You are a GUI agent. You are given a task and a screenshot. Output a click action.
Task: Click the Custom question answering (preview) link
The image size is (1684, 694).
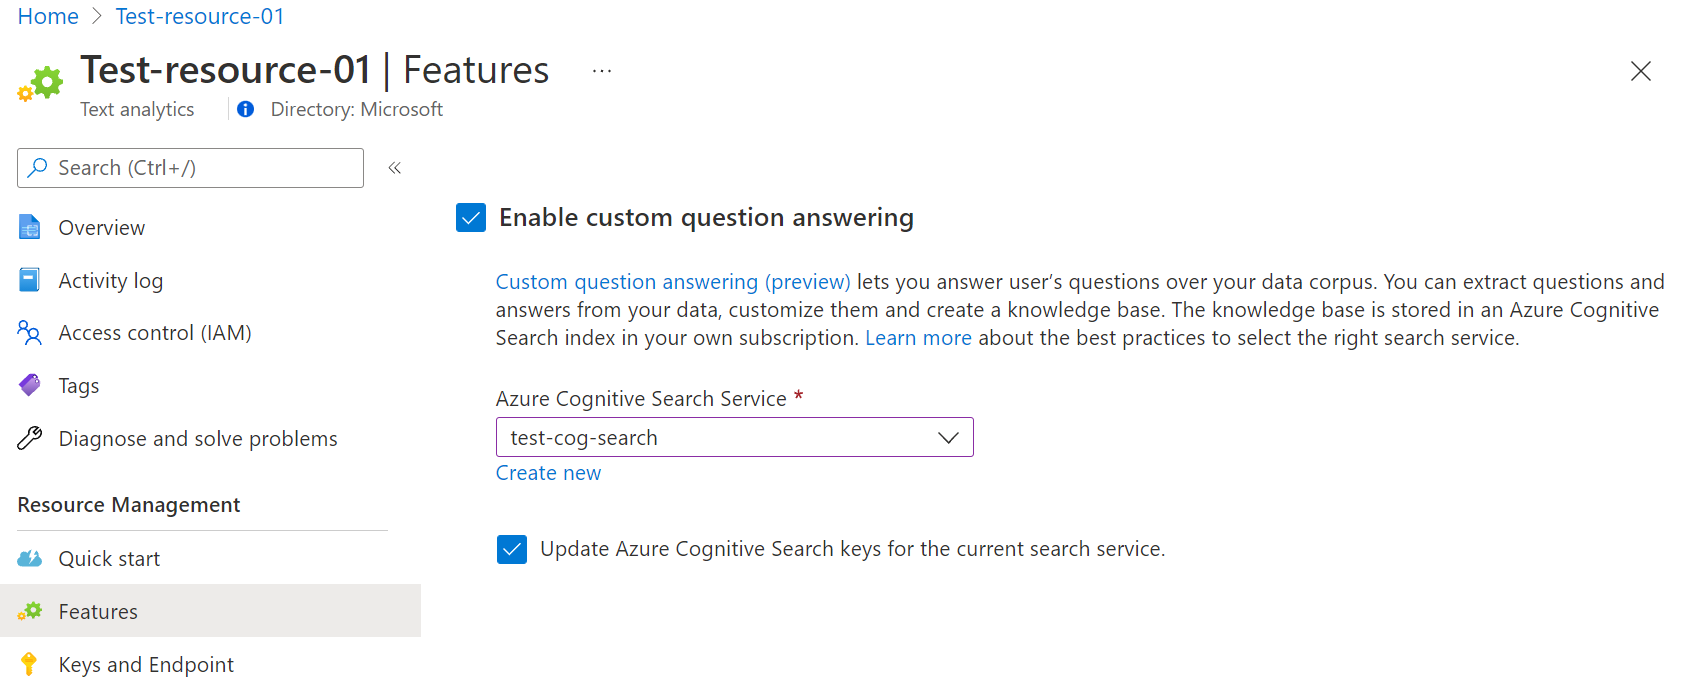[x=672, y=282]
